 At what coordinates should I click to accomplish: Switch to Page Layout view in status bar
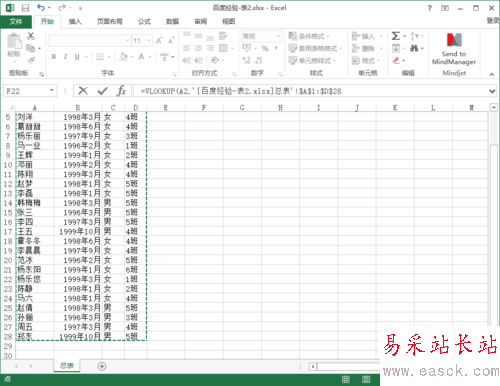pos(366,379)
